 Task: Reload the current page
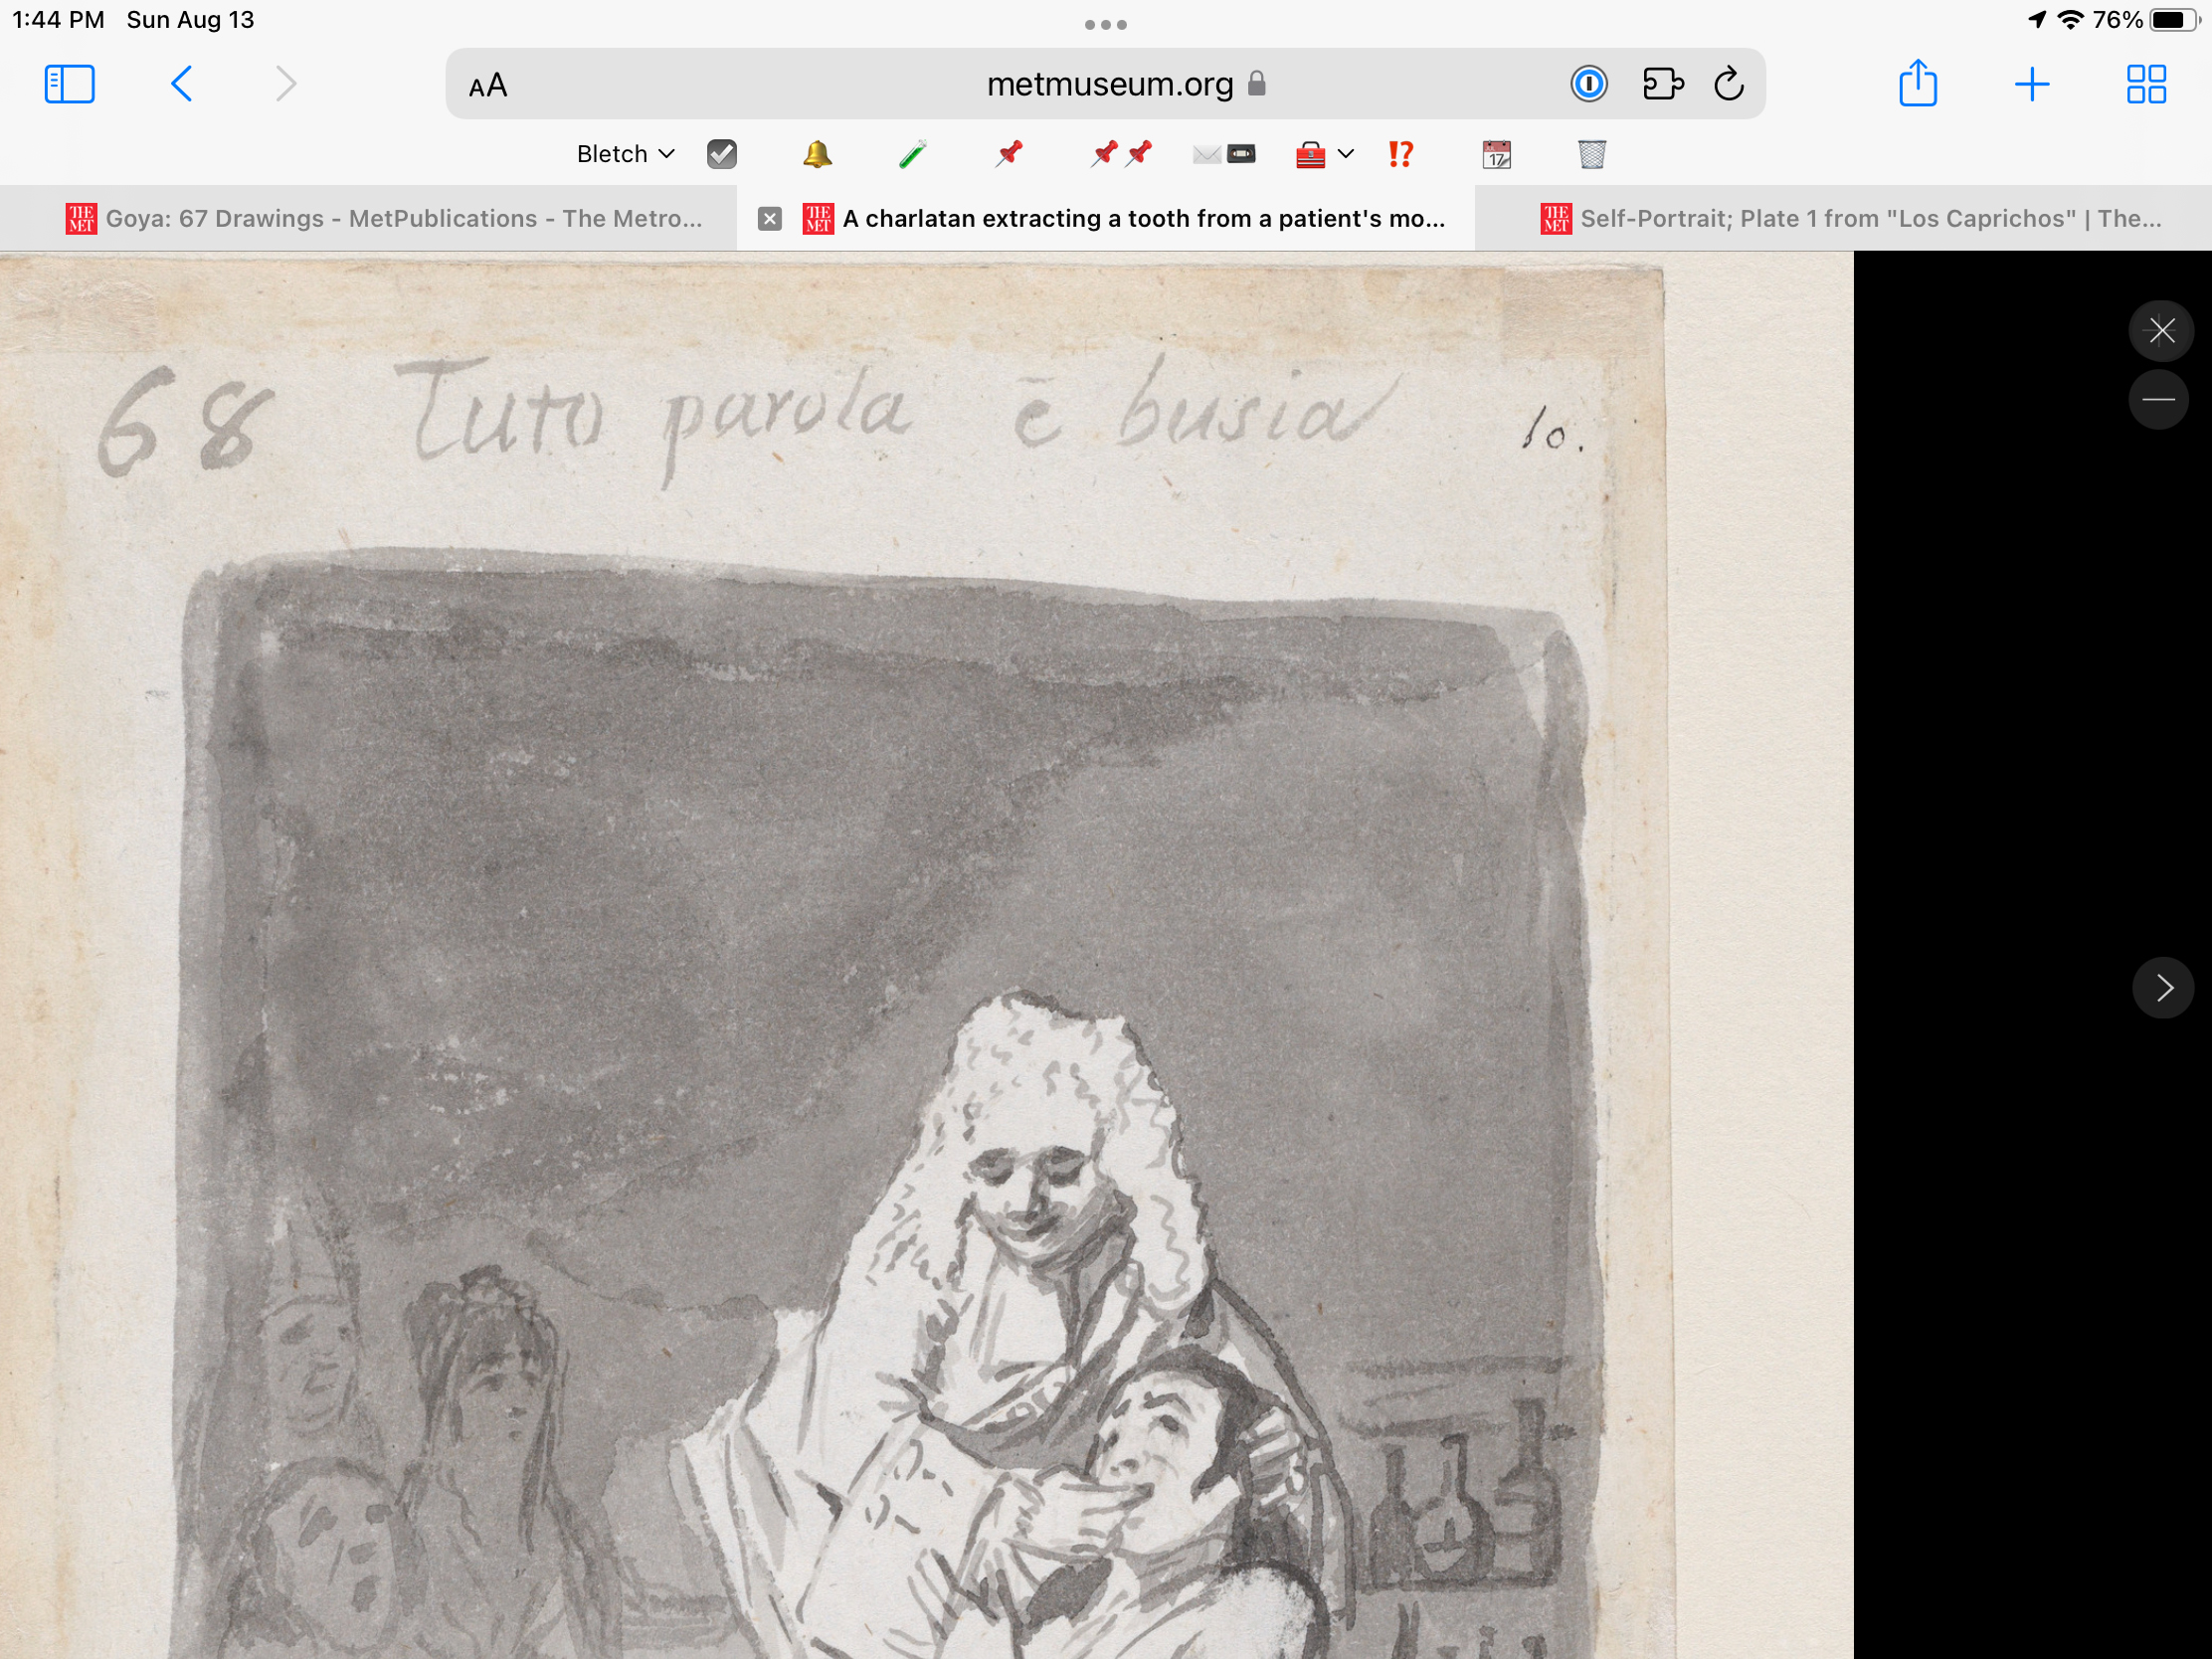1729,84
